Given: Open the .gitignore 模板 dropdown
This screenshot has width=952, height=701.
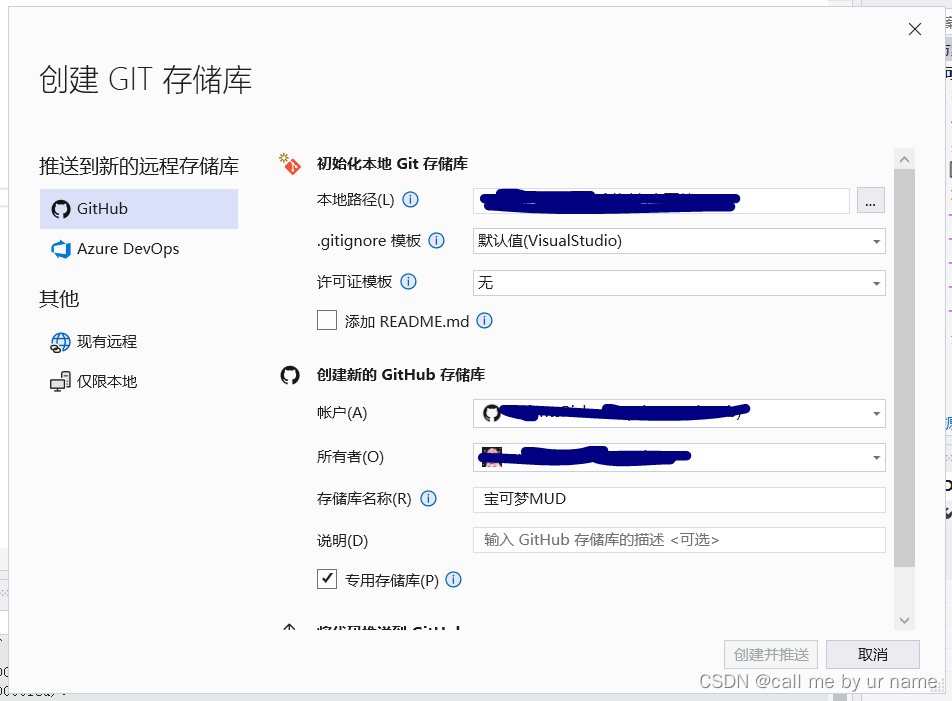Looking at the screenshot, I should pyautogui.click(x=877, y=240).
